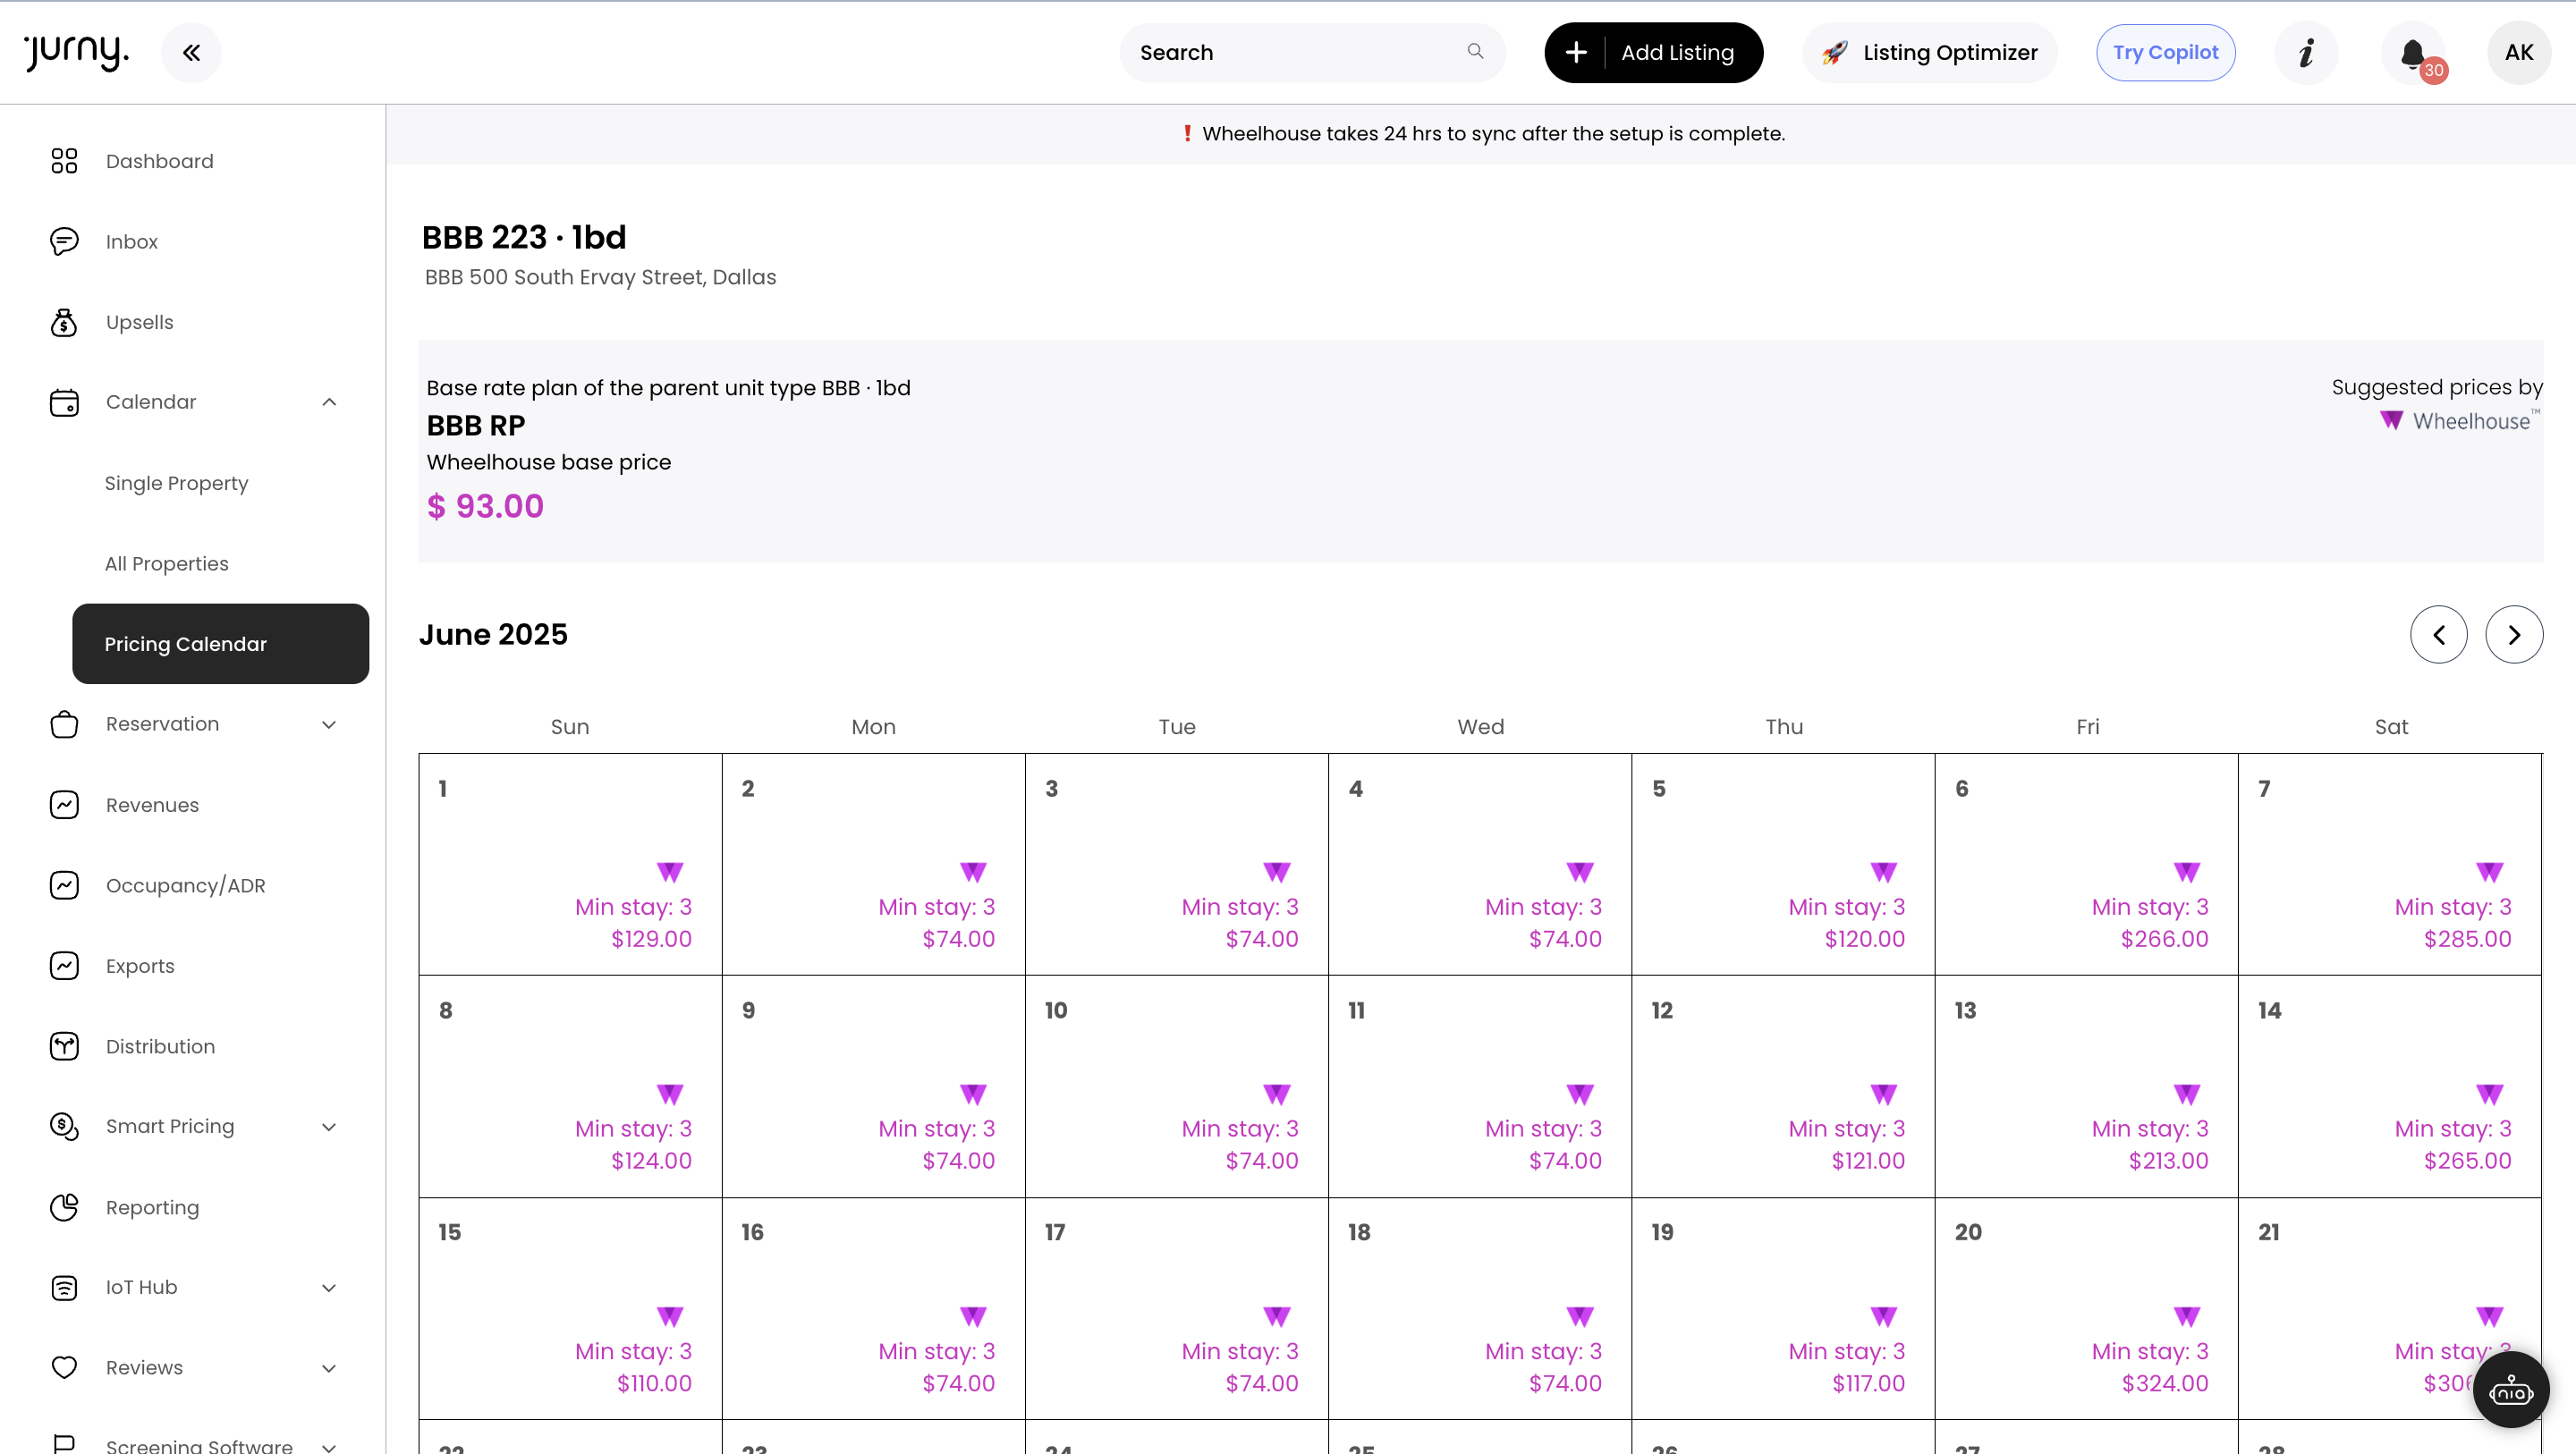
Task: Expand the IoT Hub submenu
Action: tap(329, 1288)
